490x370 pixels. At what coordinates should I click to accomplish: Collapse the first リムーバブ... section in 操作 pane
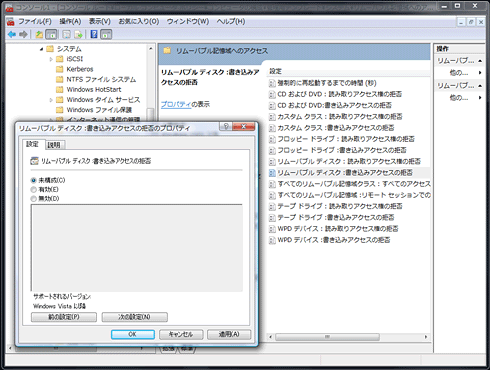tap(480, 61)
